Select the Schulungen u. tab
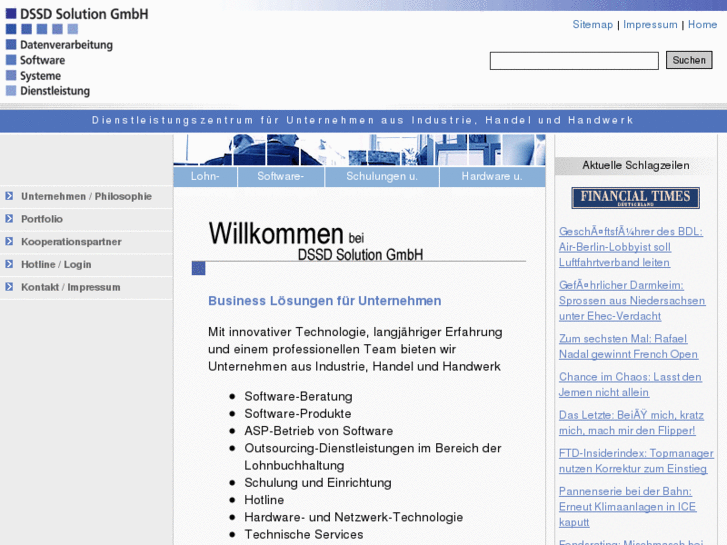727x545 pixels. [x=382, y=176]
